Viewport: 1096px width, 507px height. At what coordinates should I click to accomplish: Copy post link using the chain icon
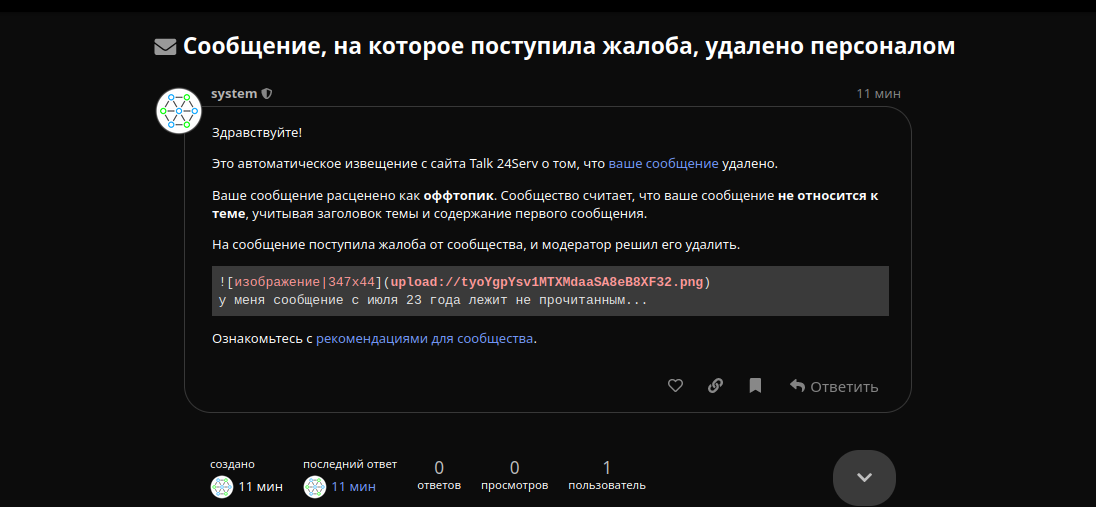click(x=715, y=386)
